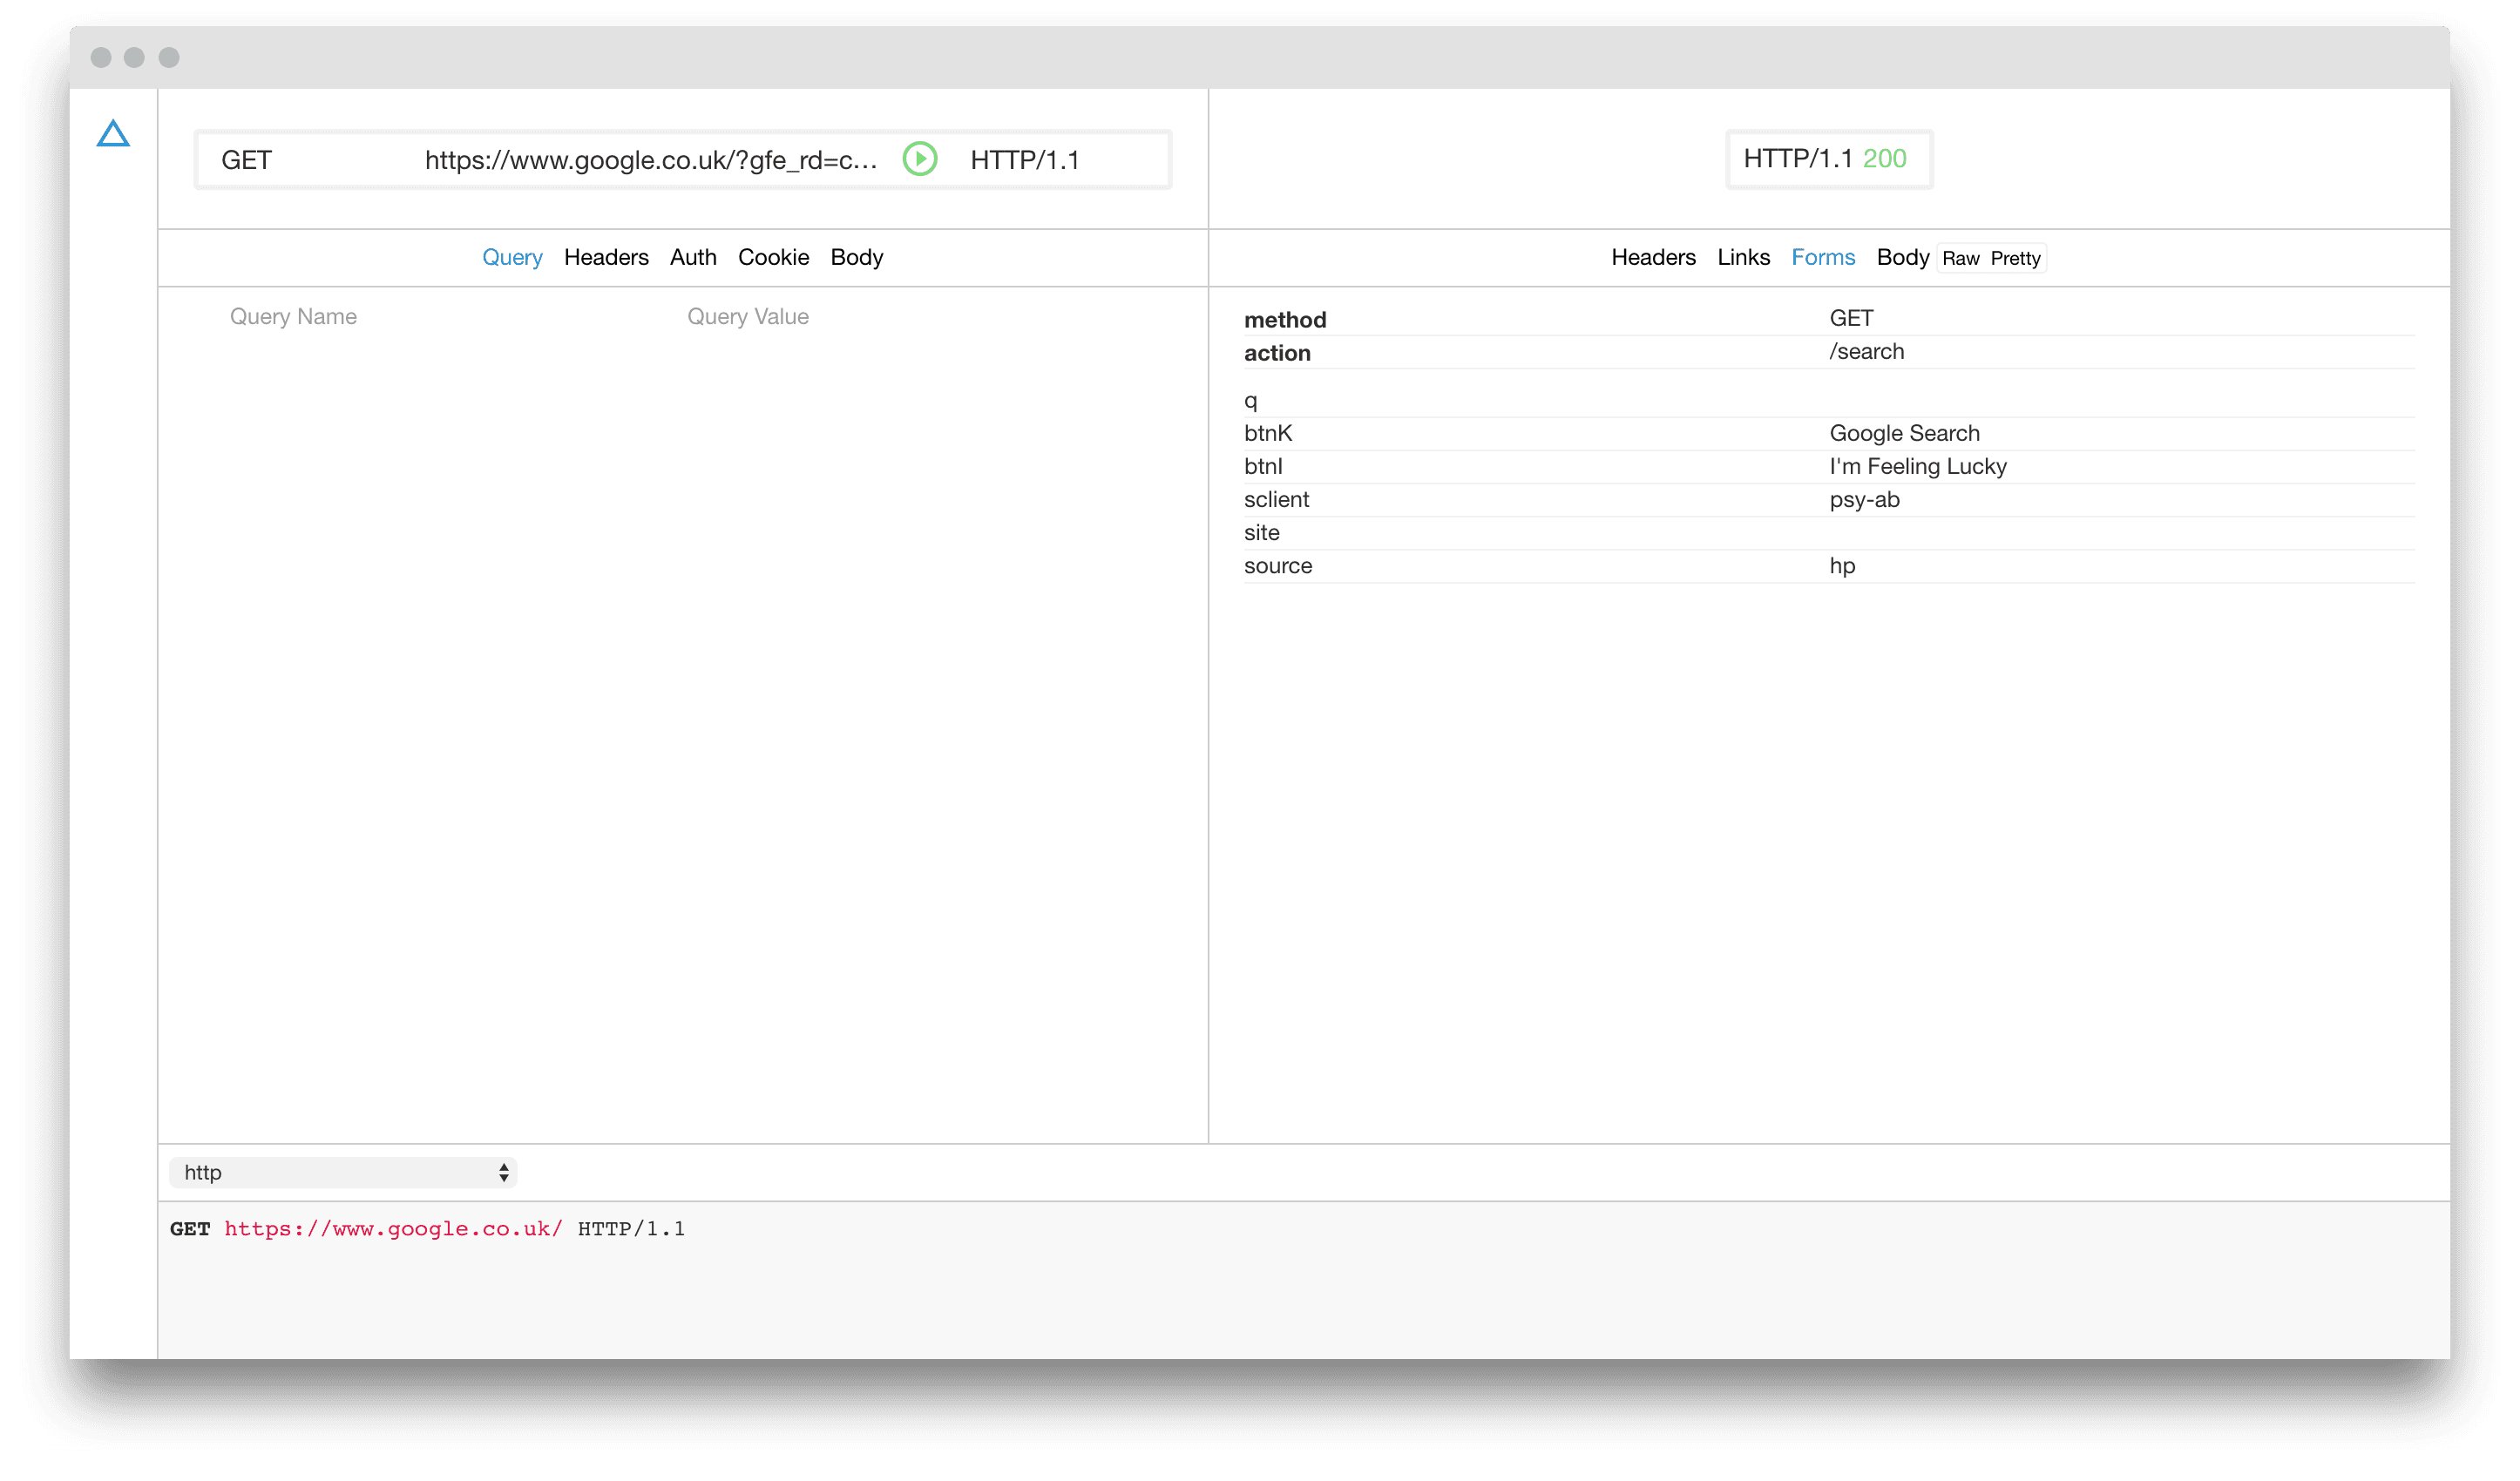Viewport: 2520px width, 1481px height.
Task: Select the 'method' form row label
Action: click(x=1285, y=319)
